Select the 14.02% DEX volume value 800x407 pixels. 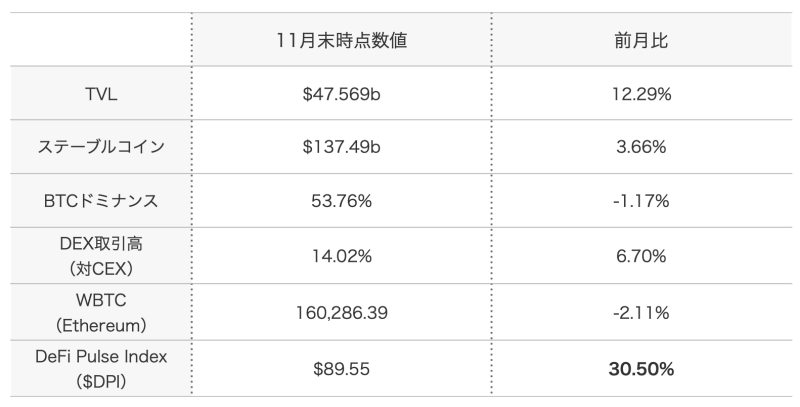point(341,256)
